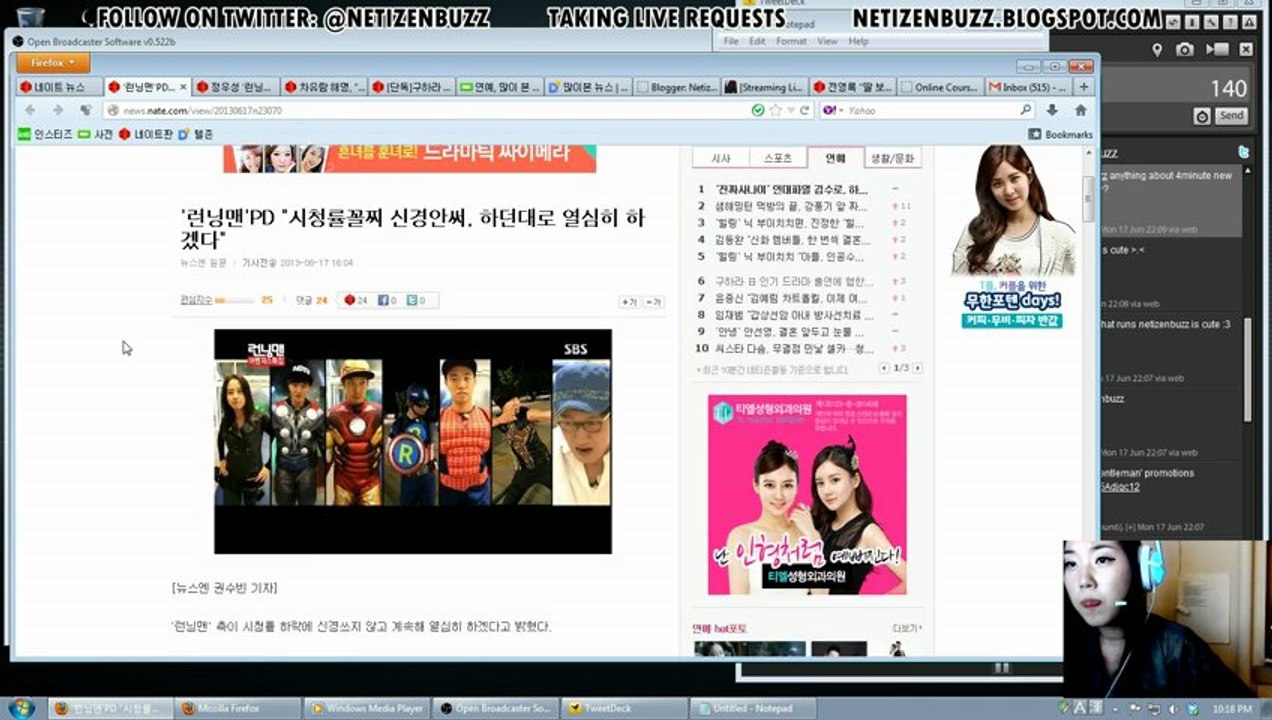Screen dimensions: 1272x720
Task: Open 네이트판 bookmark
Action: (145, 134)
